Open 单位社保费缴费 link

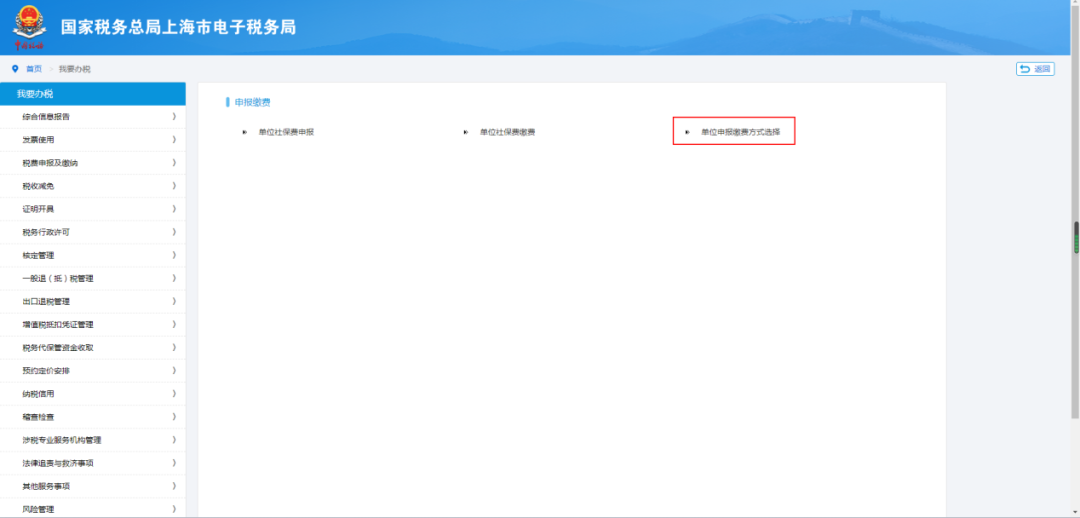coord(507,132)
